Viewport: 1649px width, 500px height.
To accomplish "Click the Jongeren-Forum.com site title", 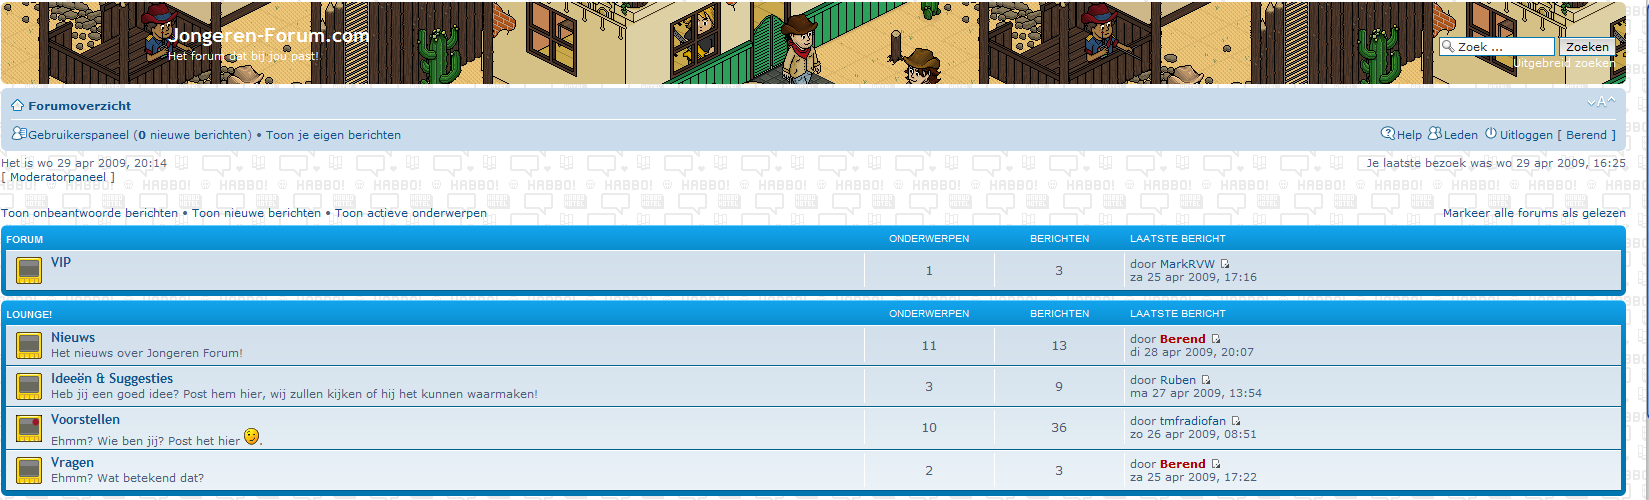I will (269, 35).
